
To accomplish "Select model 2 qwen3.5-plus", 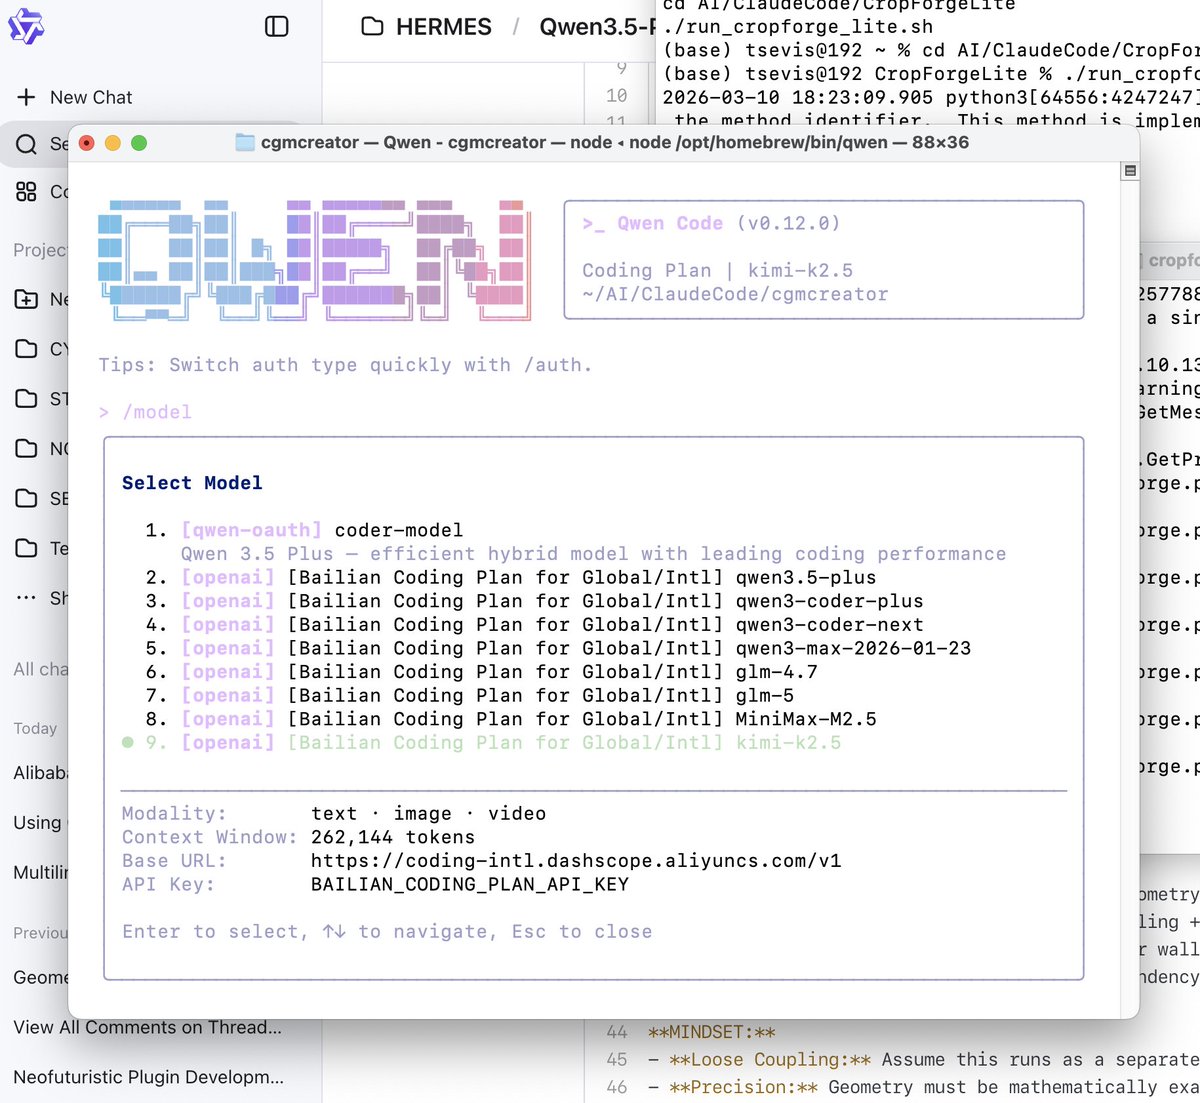I will coord(511,578).
